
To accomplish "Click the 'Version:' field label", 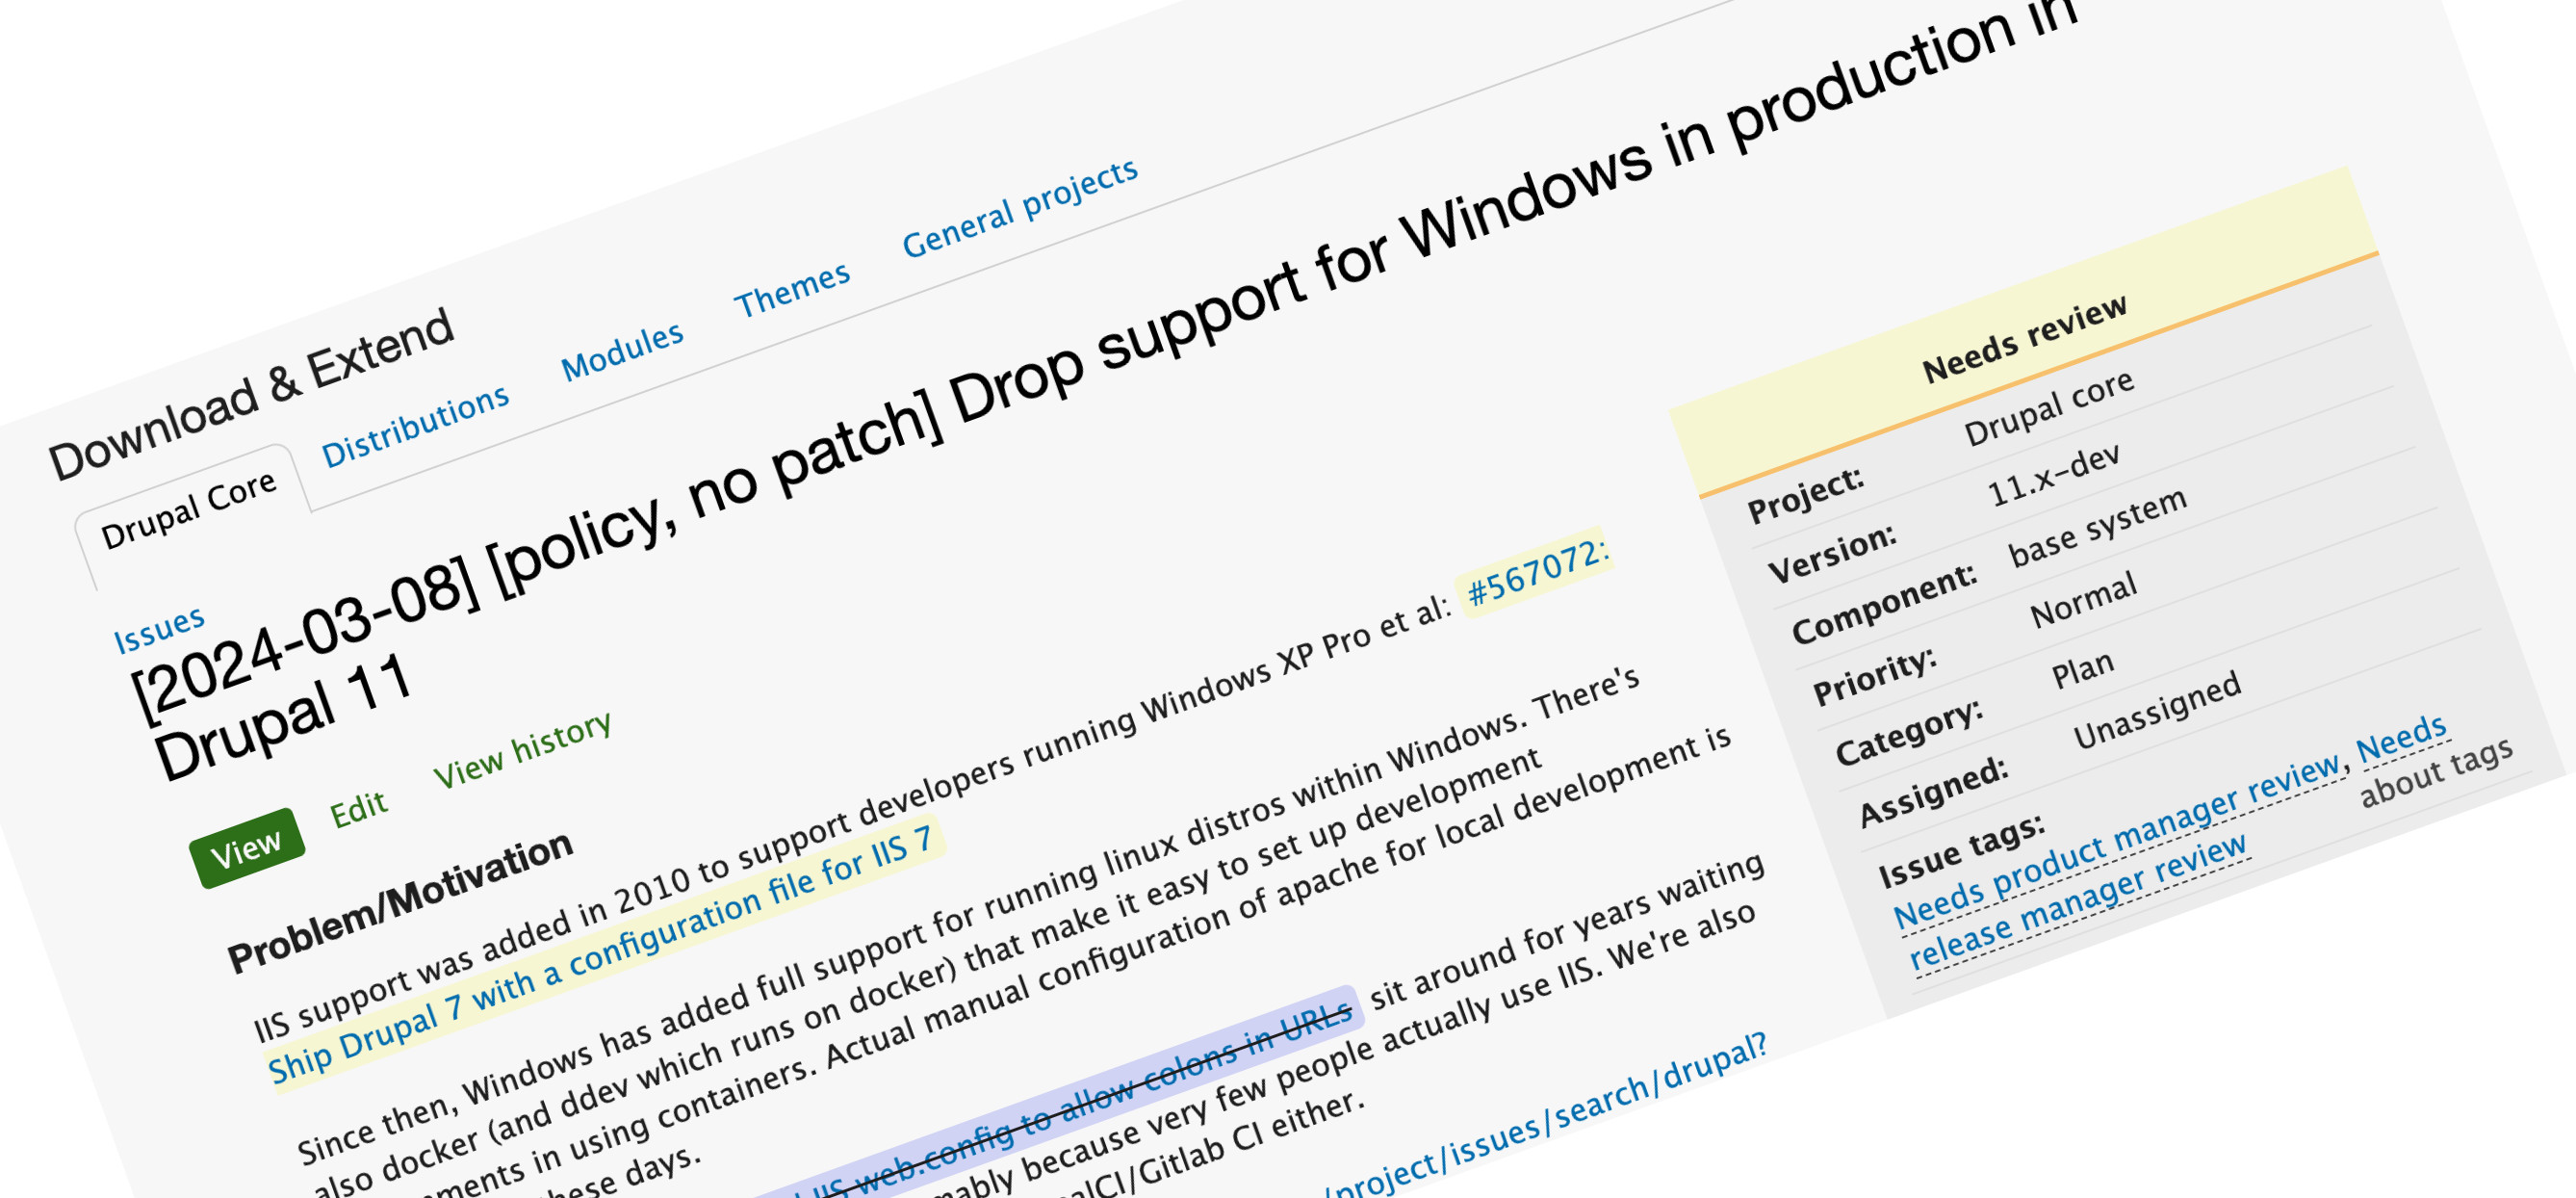I will [1831, 554].
